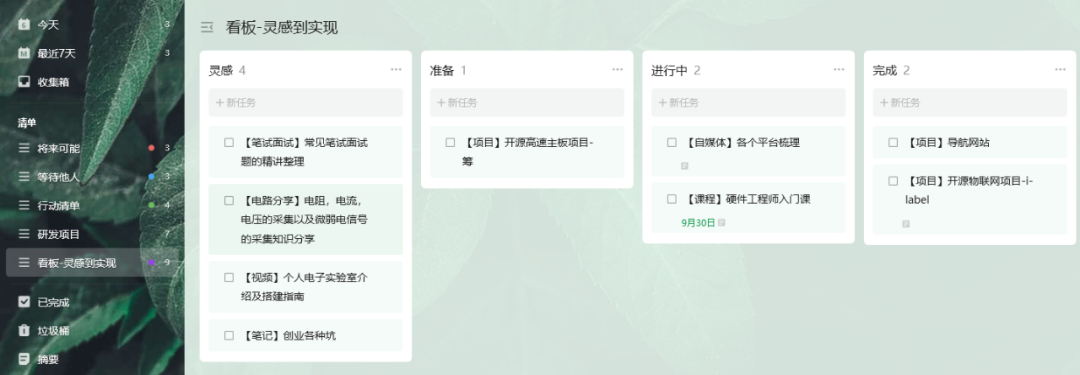Open the 开源高速主板项目 task card
Screen dimensions: 1080x375
point(527,152)
